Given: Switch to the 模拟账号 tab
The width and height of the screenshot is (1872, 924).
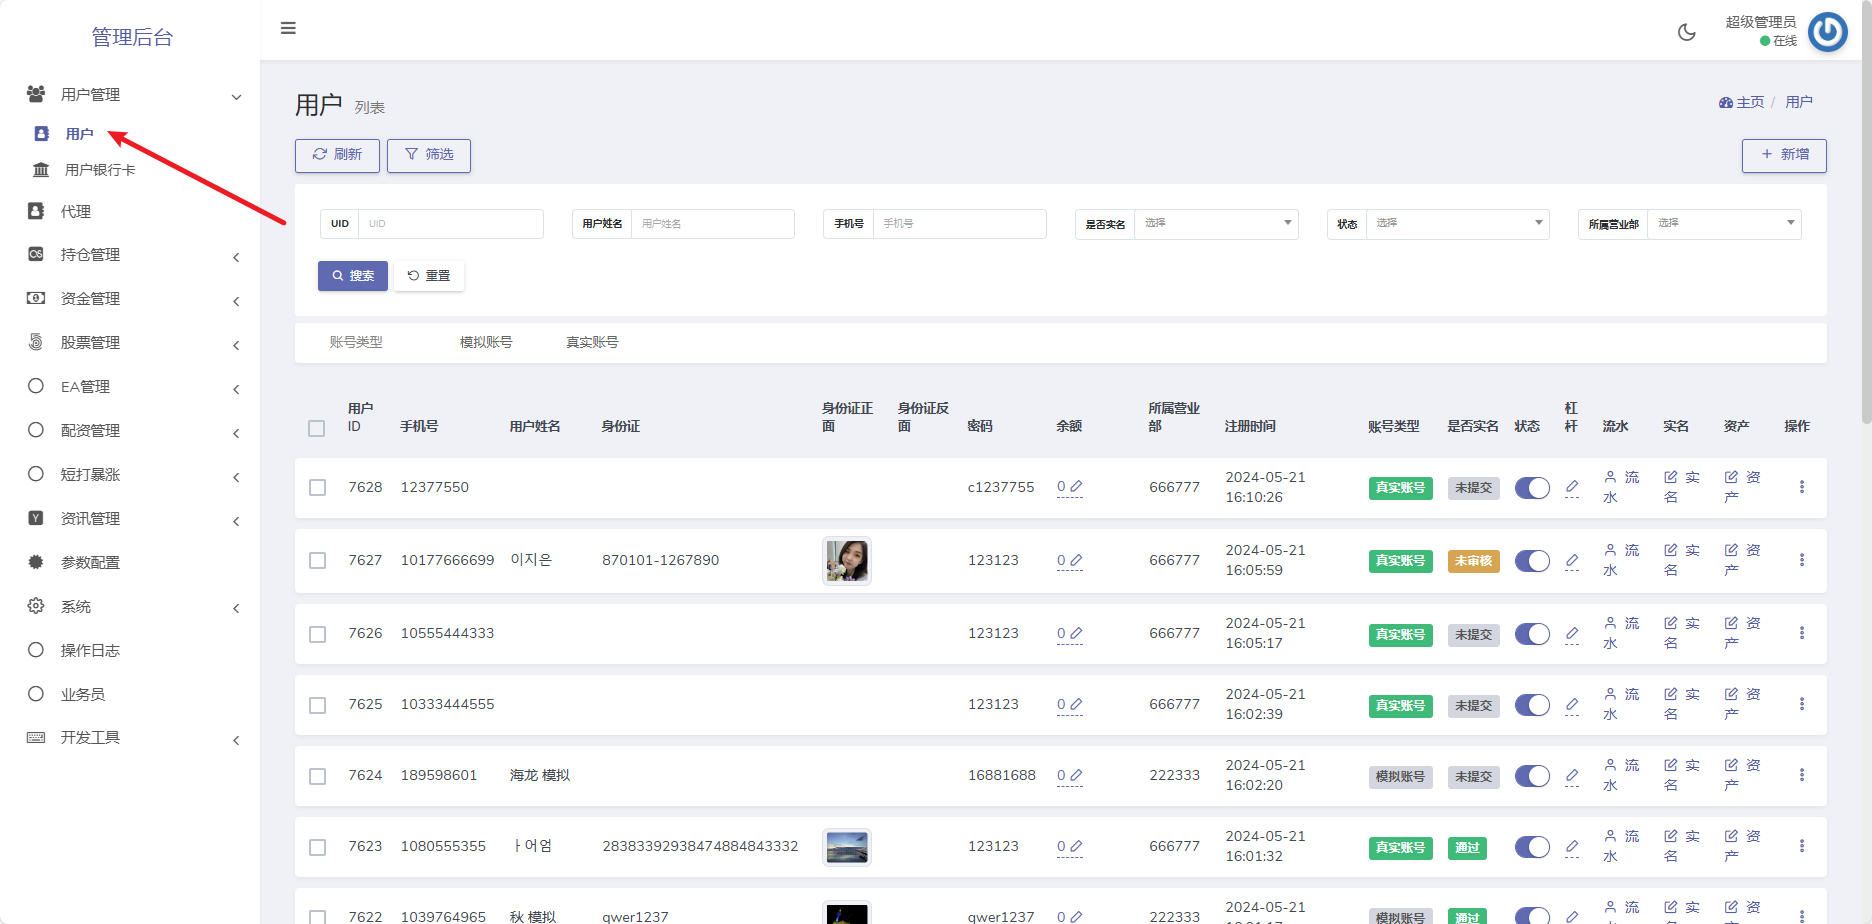Looking at the screenshot, I should coord(486,342).
